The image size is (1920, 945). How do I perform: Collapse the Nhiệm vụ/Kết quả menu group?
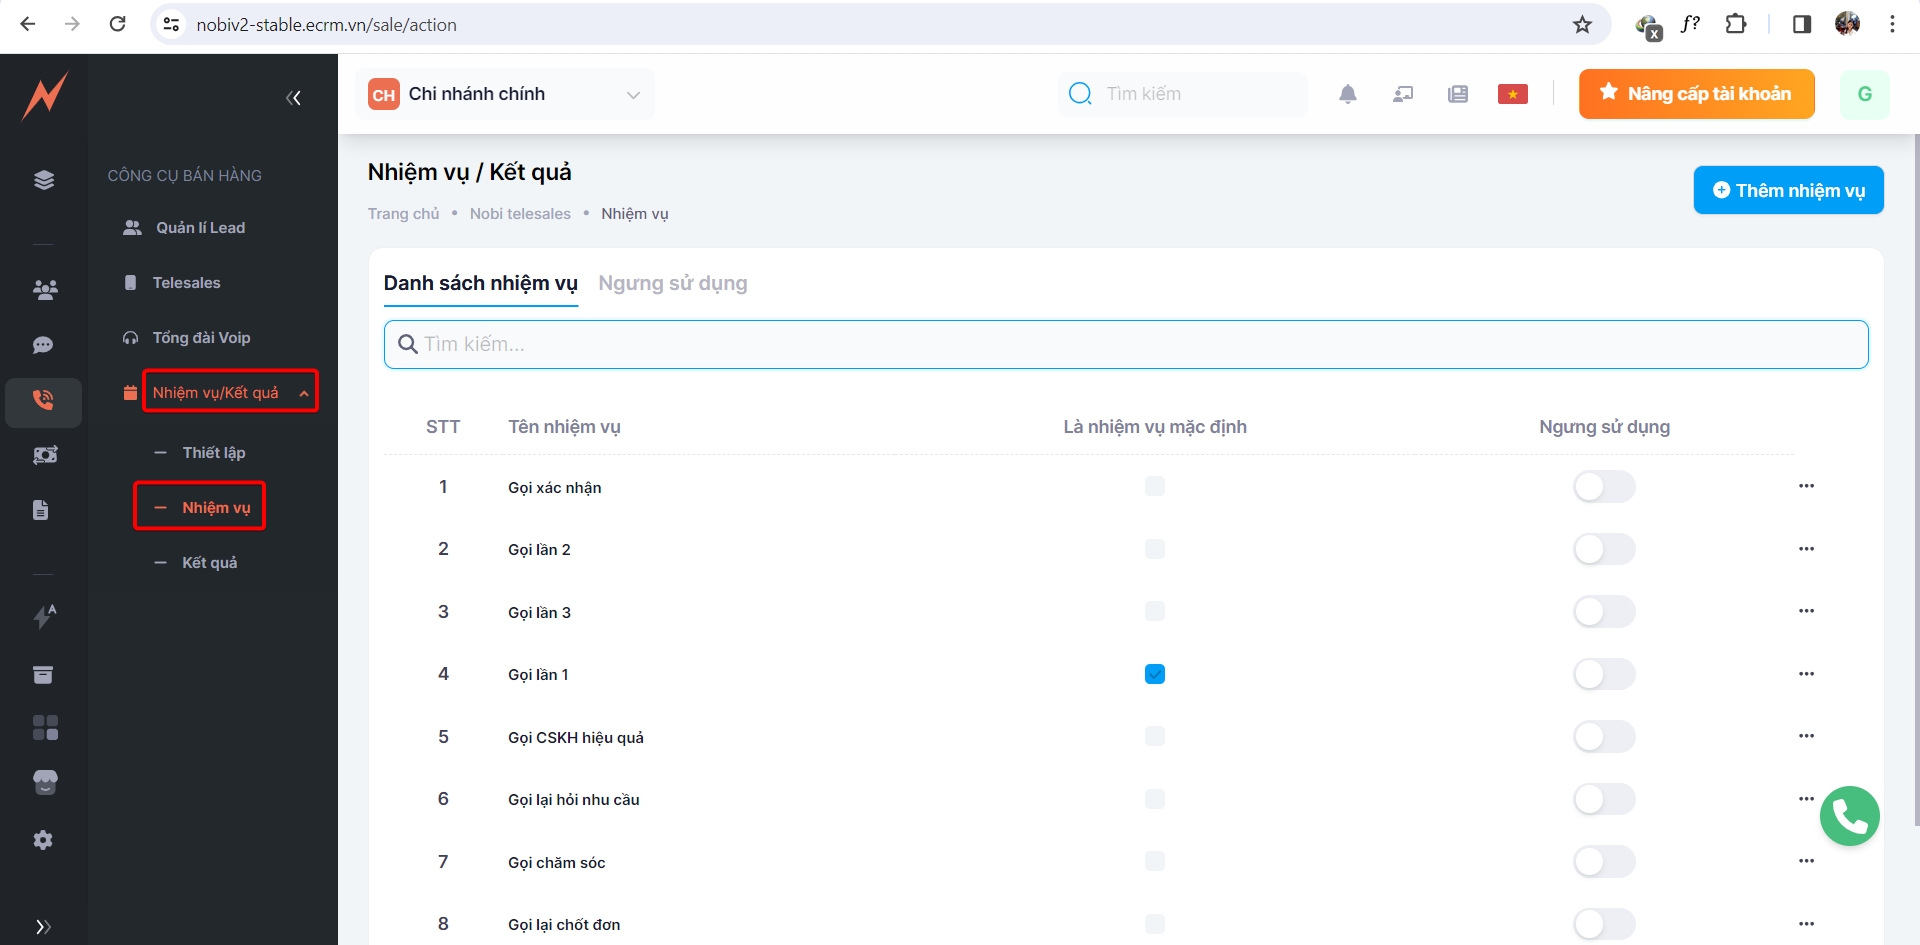tap(304, 393)
